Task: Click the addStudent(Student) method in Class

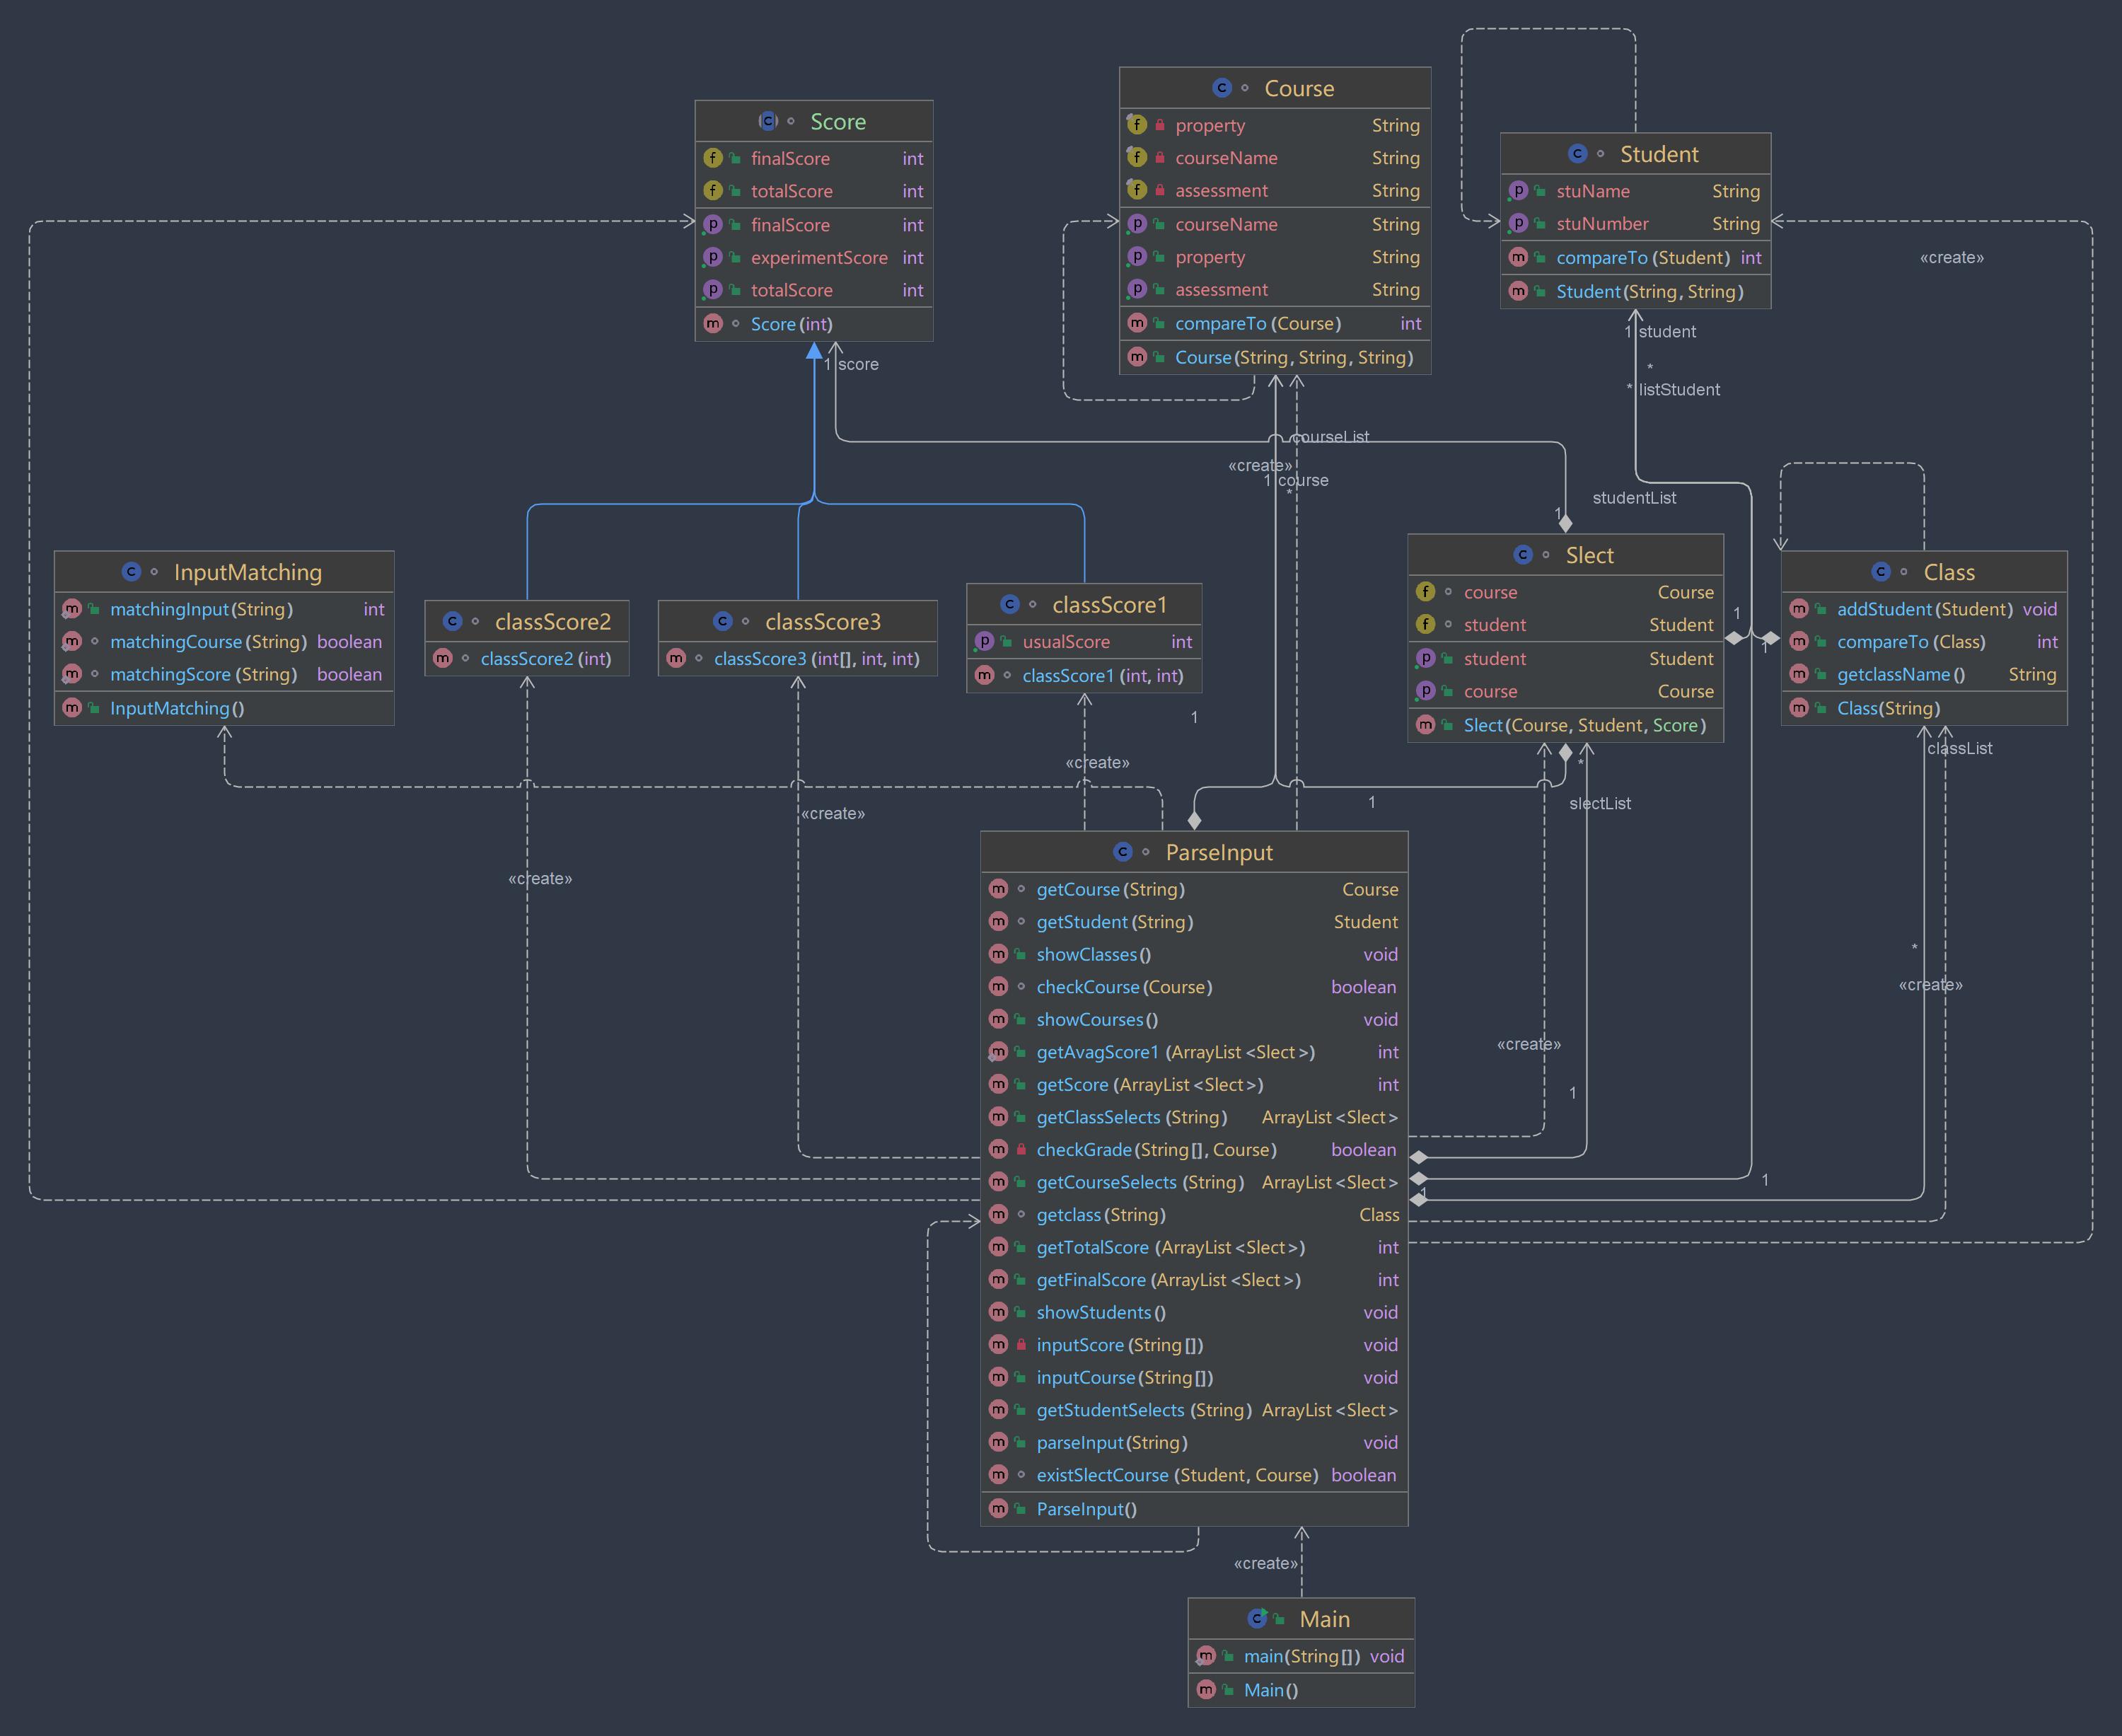Action: click(x=1923, y=609)
